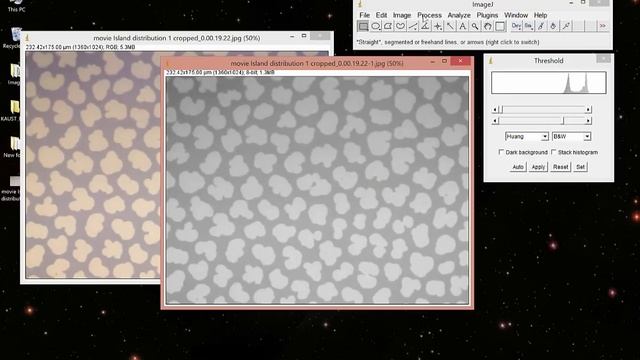Select the Oval selection tool
Image resolution: width=640 pixels, height=360 pixels.
[x=375, y=27]
